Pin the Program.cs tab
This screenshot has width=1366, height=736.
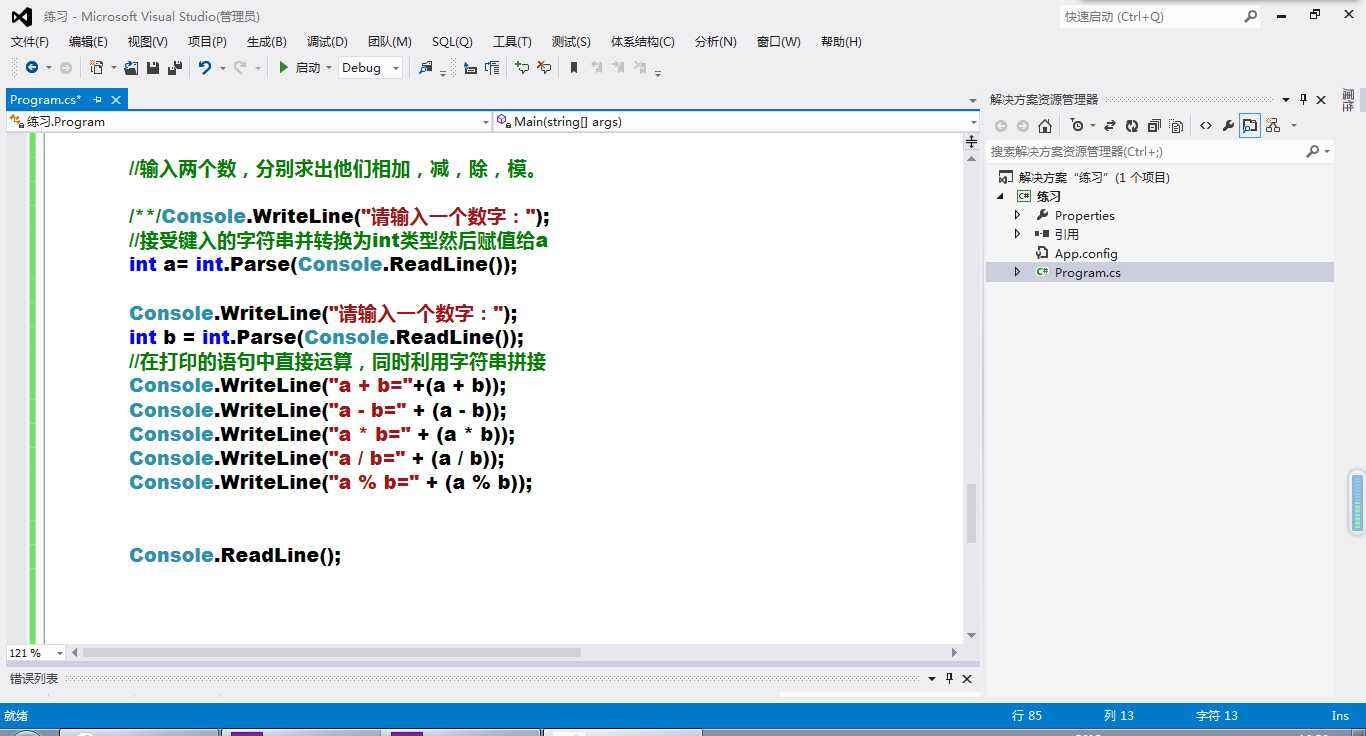(97, 99)
